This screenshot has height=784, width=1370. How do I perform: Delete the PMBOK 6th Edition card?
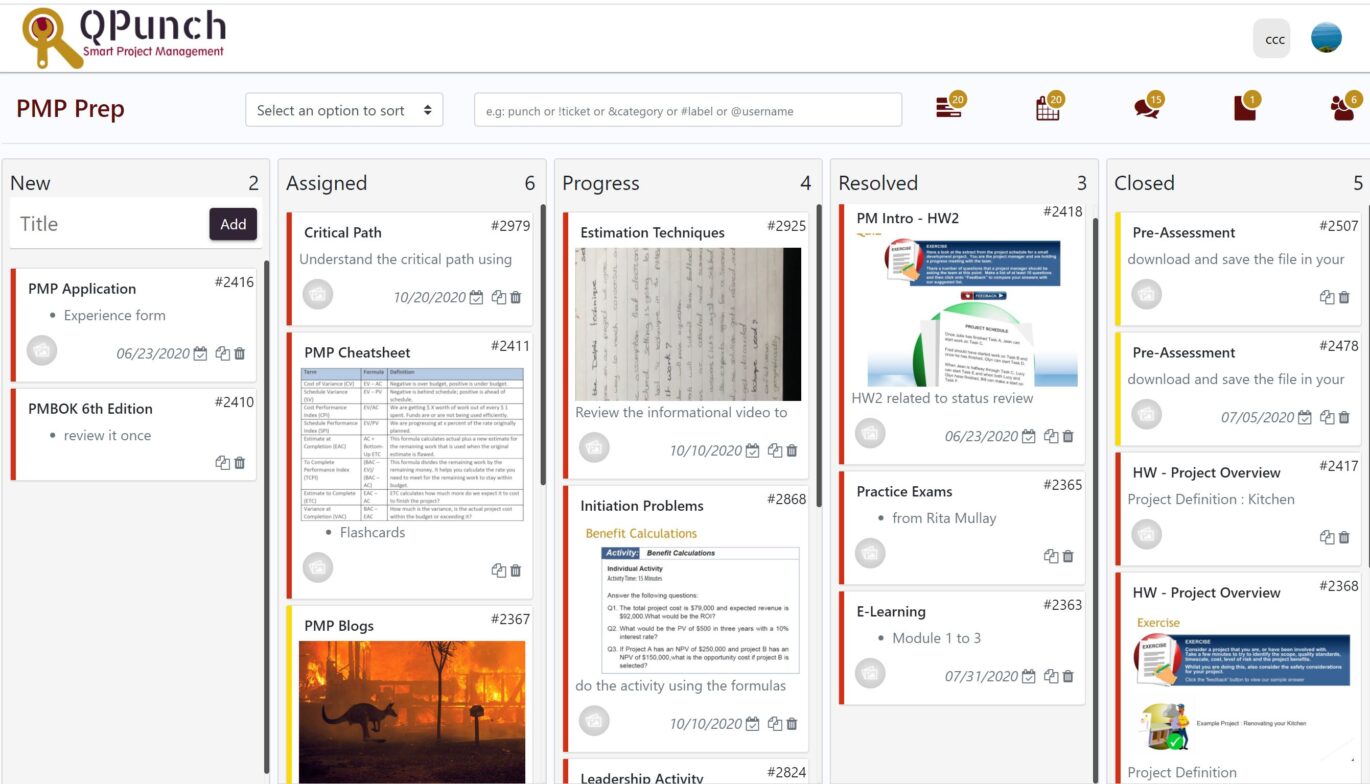240,463
